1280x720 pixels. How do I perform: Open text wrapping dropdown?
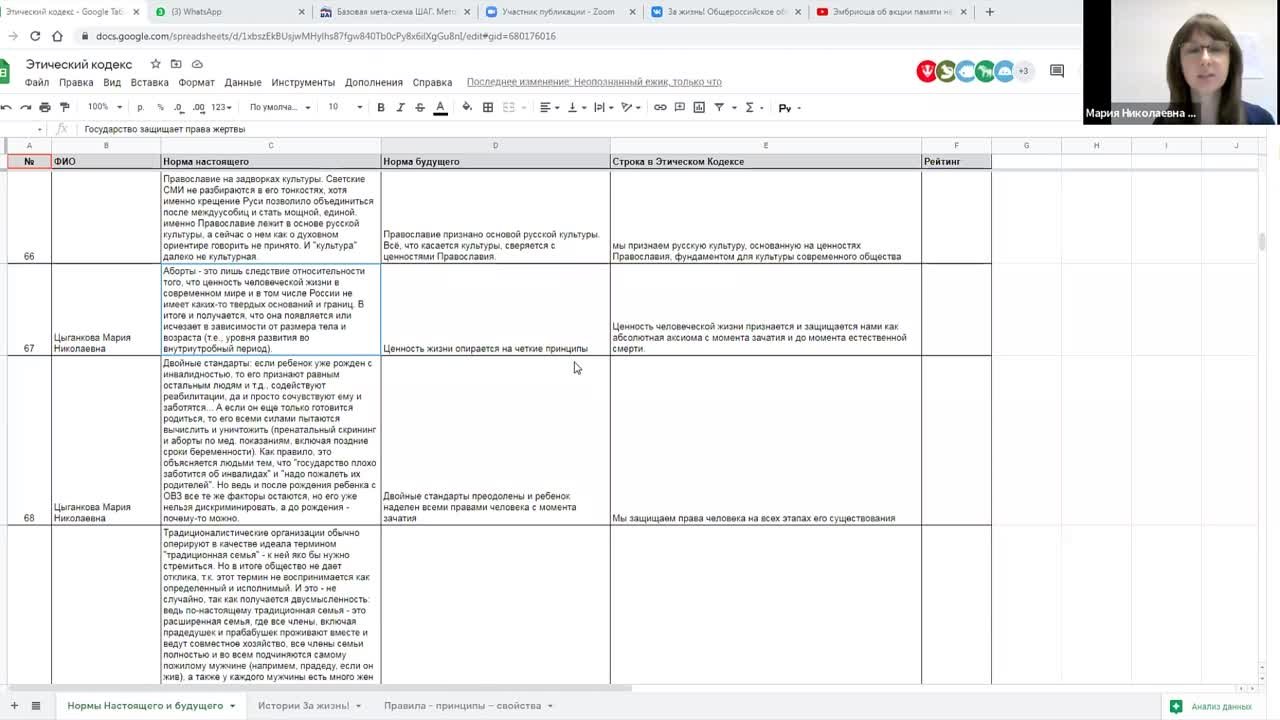click(604, 107)
